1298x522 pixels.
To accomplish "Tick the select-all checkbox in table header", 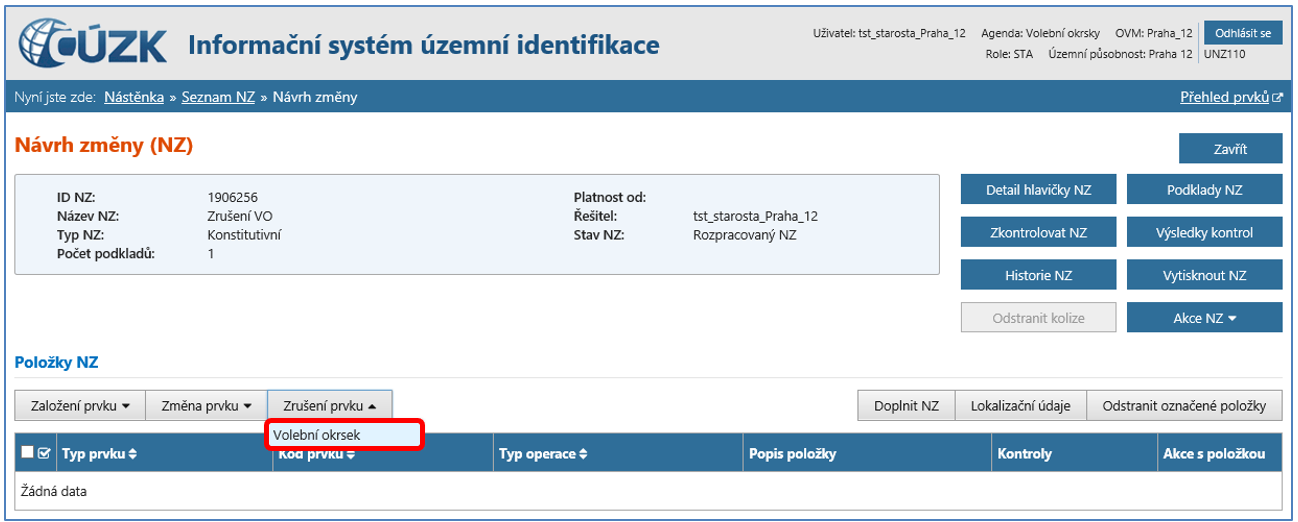I will click(27, 454).
